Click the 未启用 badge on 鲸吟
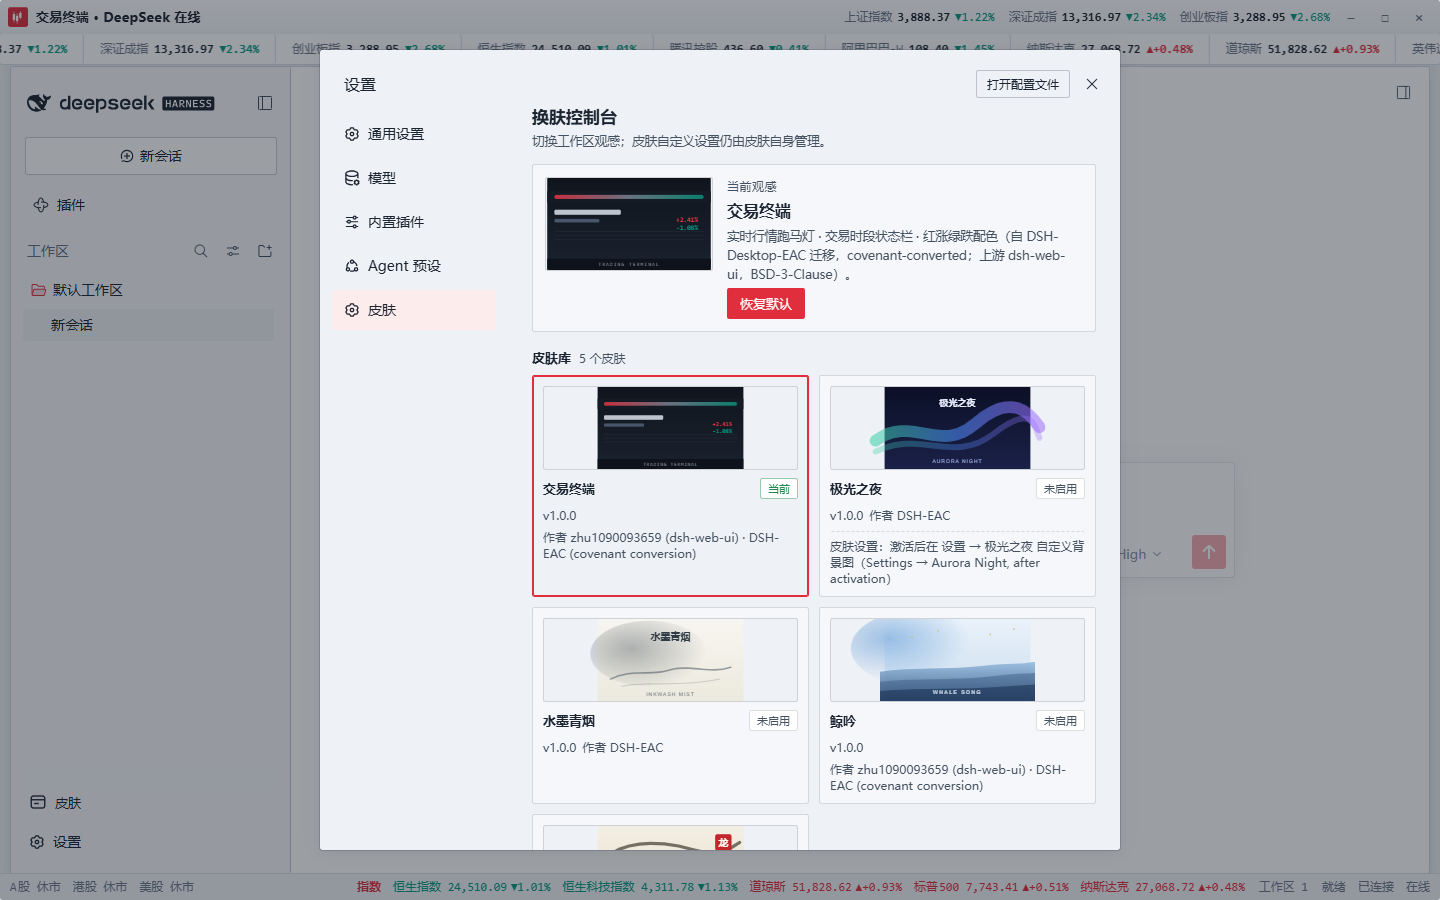The image size is (1440, 900). pos(1060,721)
